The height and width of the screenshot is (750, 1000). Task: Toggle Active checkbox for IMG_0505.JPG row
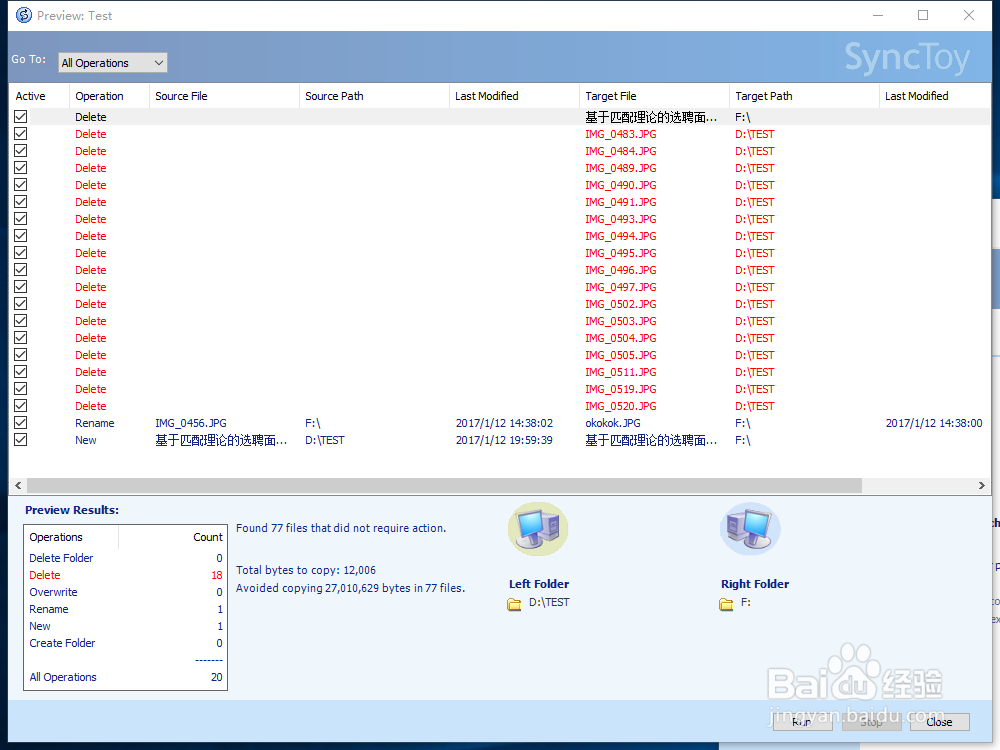click(20, 355)
